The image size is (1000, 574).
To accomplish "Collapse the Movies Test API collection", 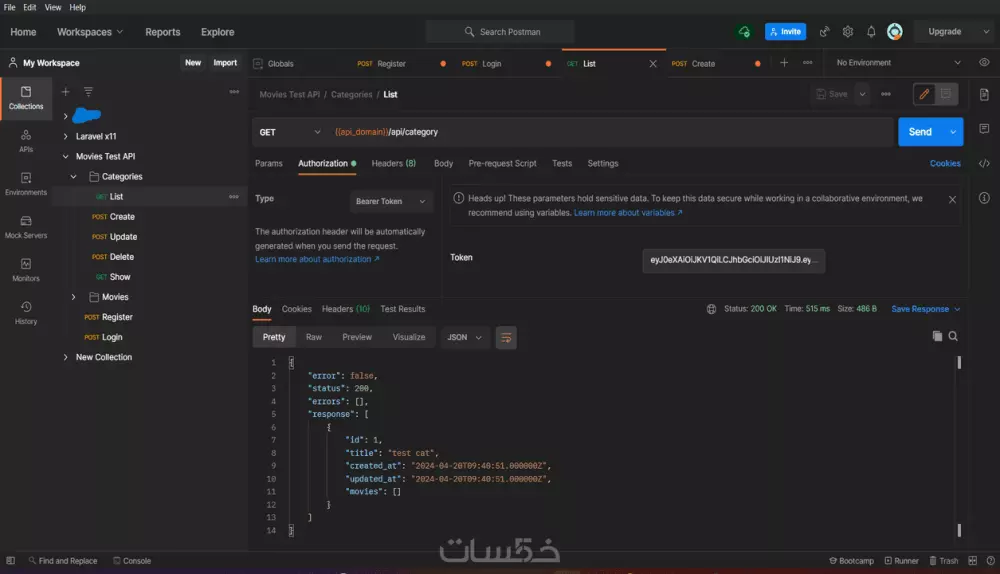I will coord(65,156).
